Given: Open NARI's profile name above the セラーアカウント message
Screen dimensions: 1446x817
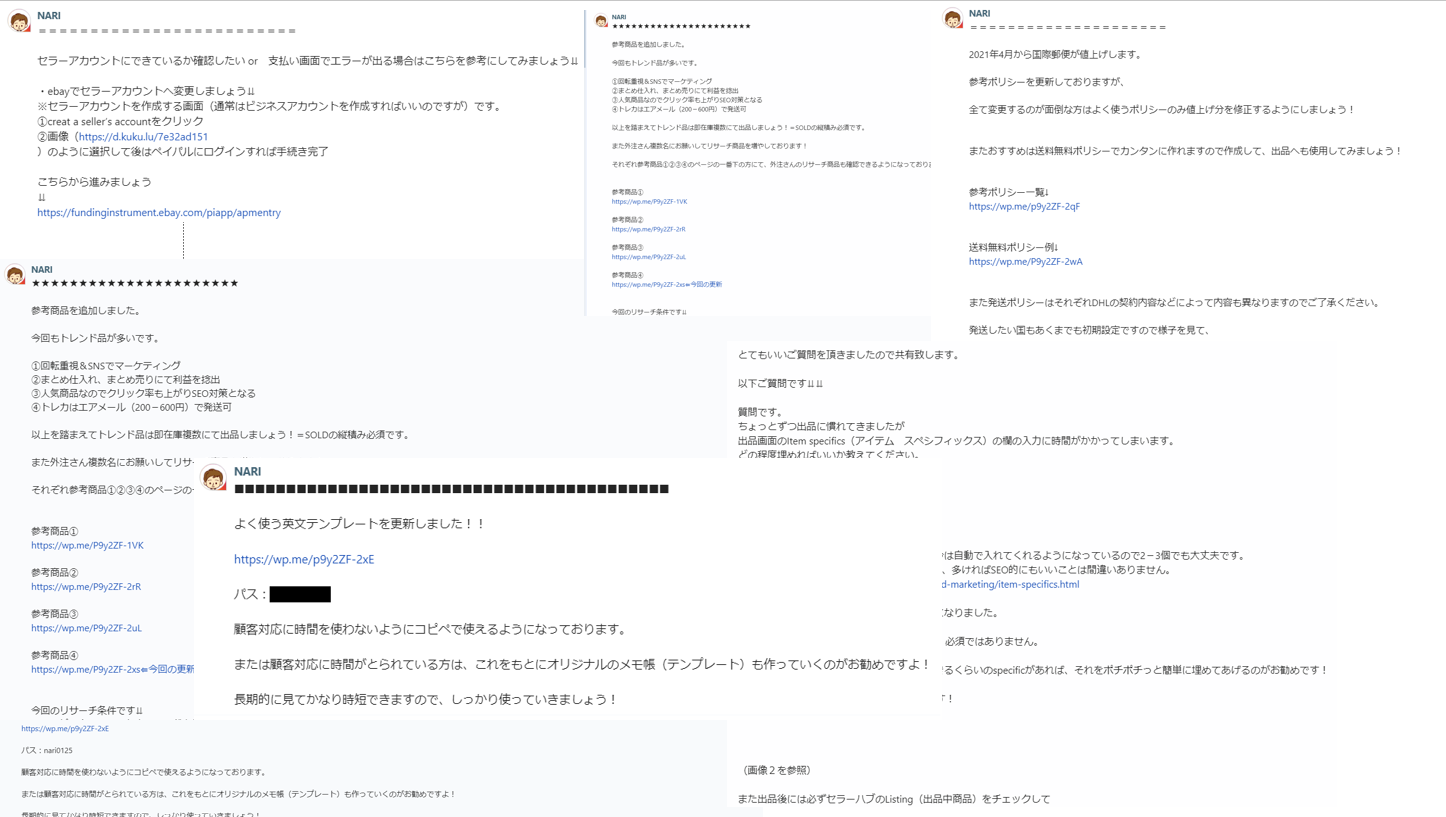Looking at the screenshot, I should [x=49, y=16].
